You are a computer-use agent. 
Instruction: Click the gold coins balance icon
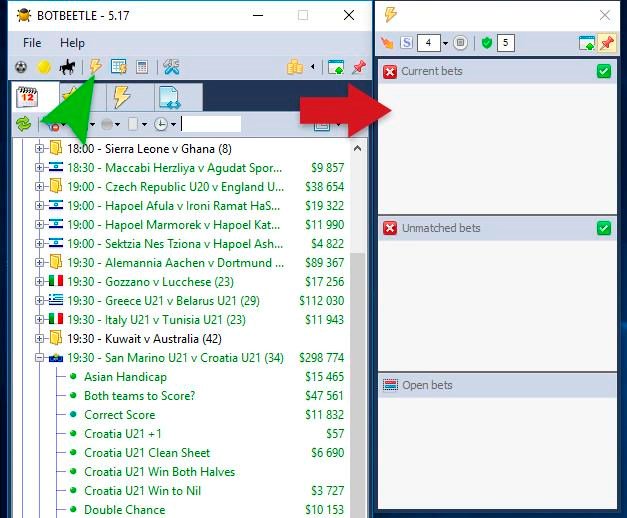coord(295,67)
